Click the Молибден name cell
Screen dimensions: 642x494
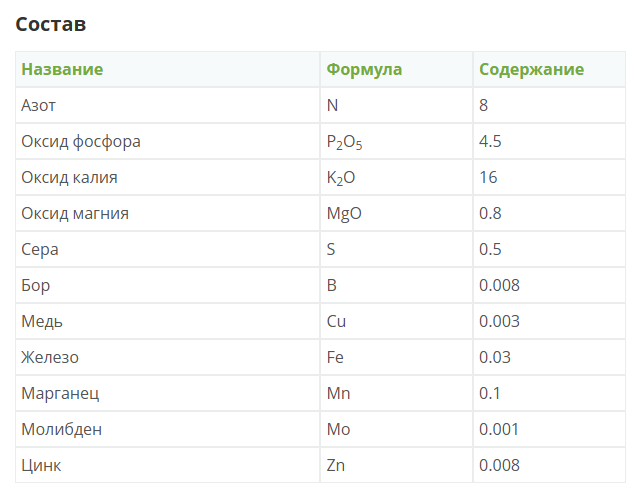62,429
